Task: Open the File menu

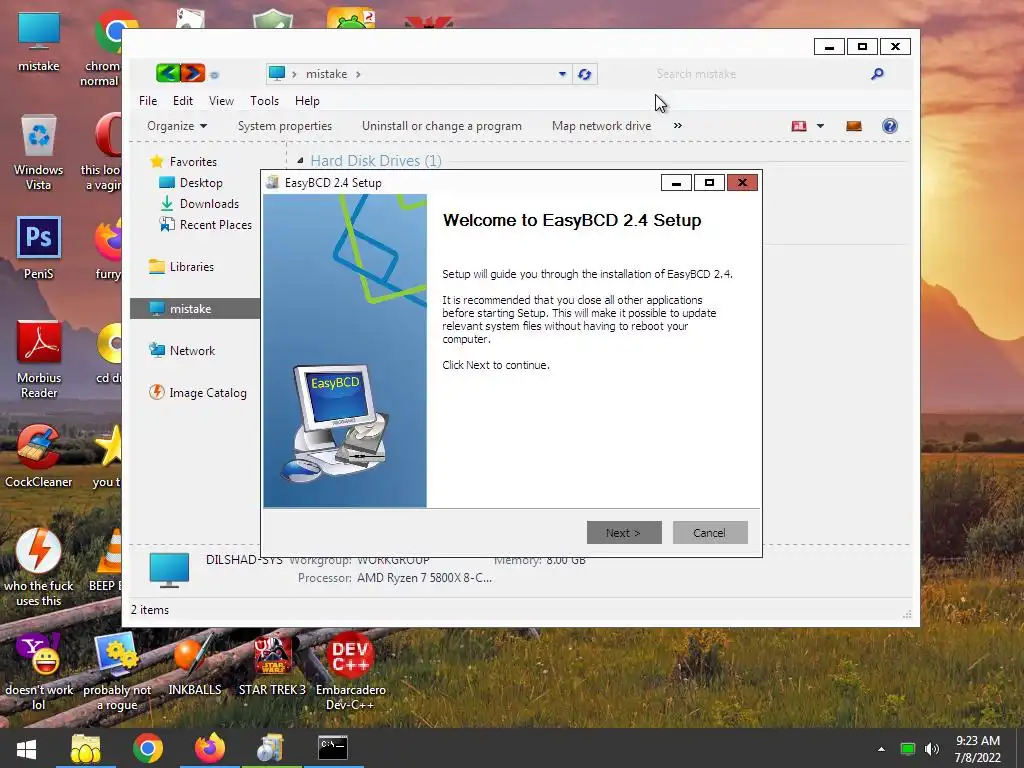Action: coord(148,101)
